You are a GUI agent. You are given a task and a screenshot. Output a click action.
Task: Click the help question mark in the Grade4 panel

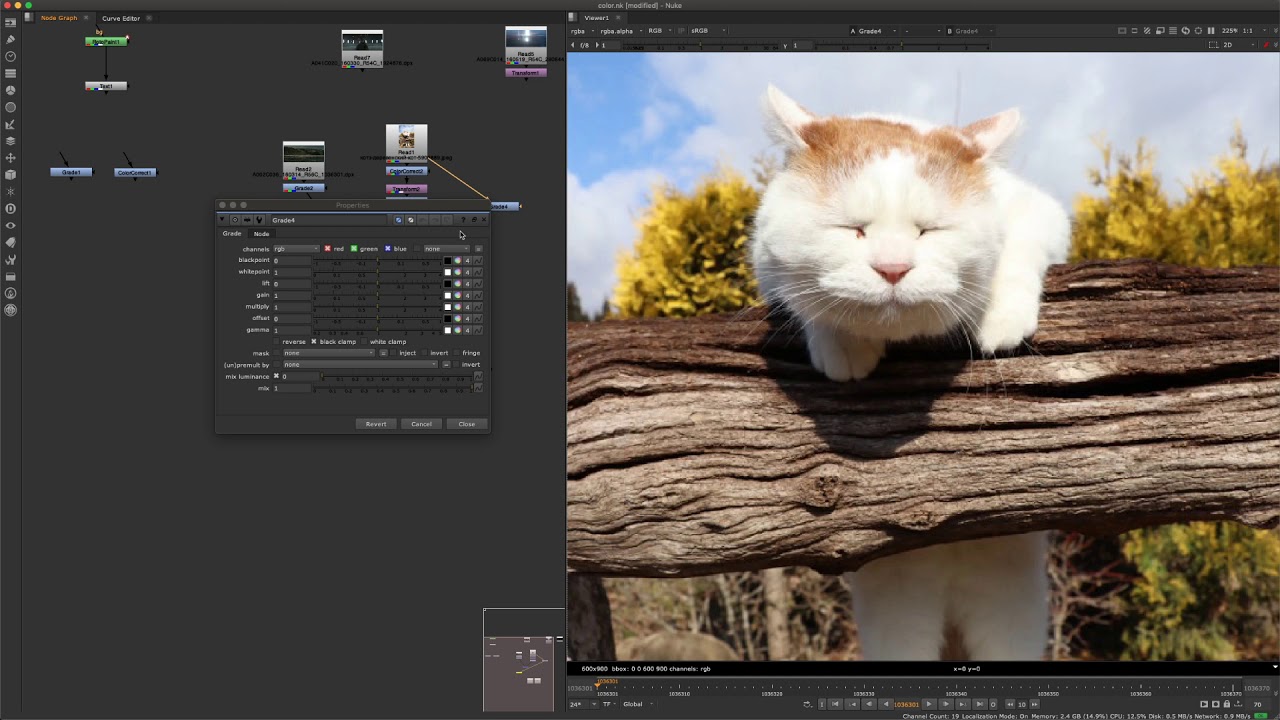click(x=463, y=220)
